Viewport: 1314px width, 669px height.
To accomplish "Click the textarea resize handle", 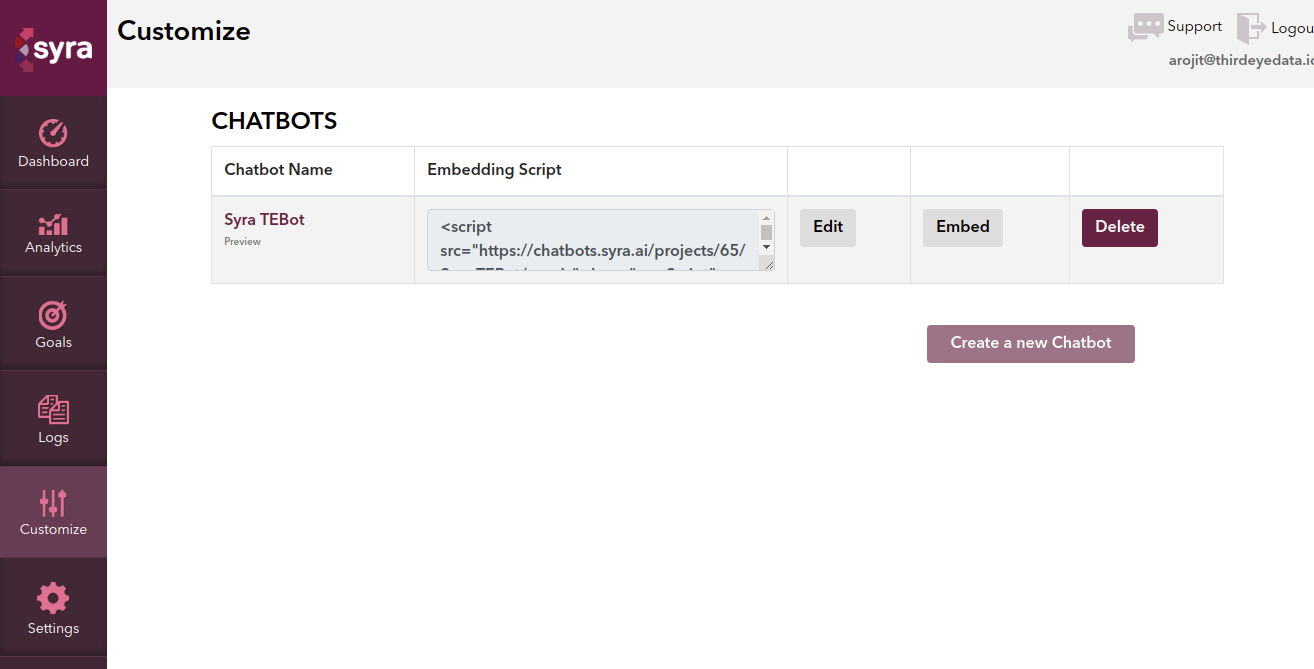I will (x=767, y=263).
